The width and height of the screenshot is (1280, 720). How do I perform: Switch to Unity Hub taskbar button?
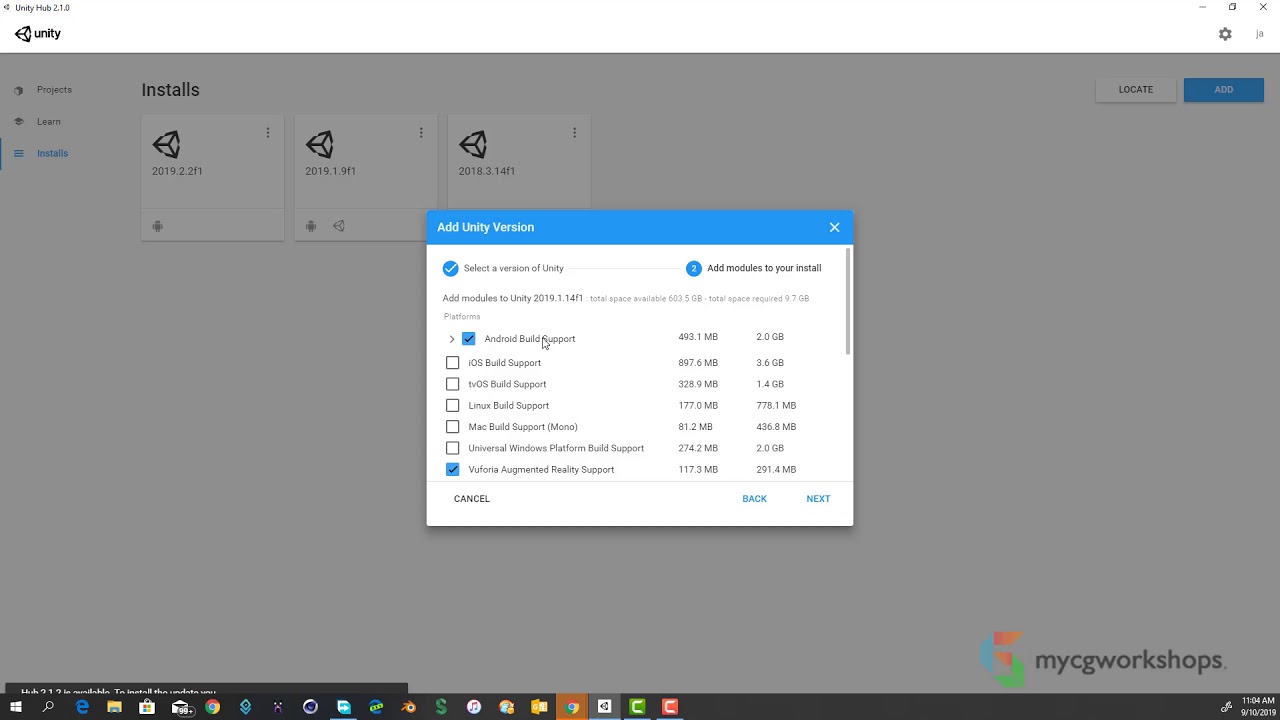604,707
